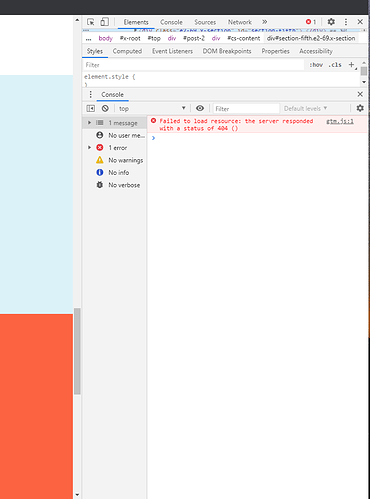Open the Sources panel tab
The image size is (370, 499).
[x=205, y=22]
